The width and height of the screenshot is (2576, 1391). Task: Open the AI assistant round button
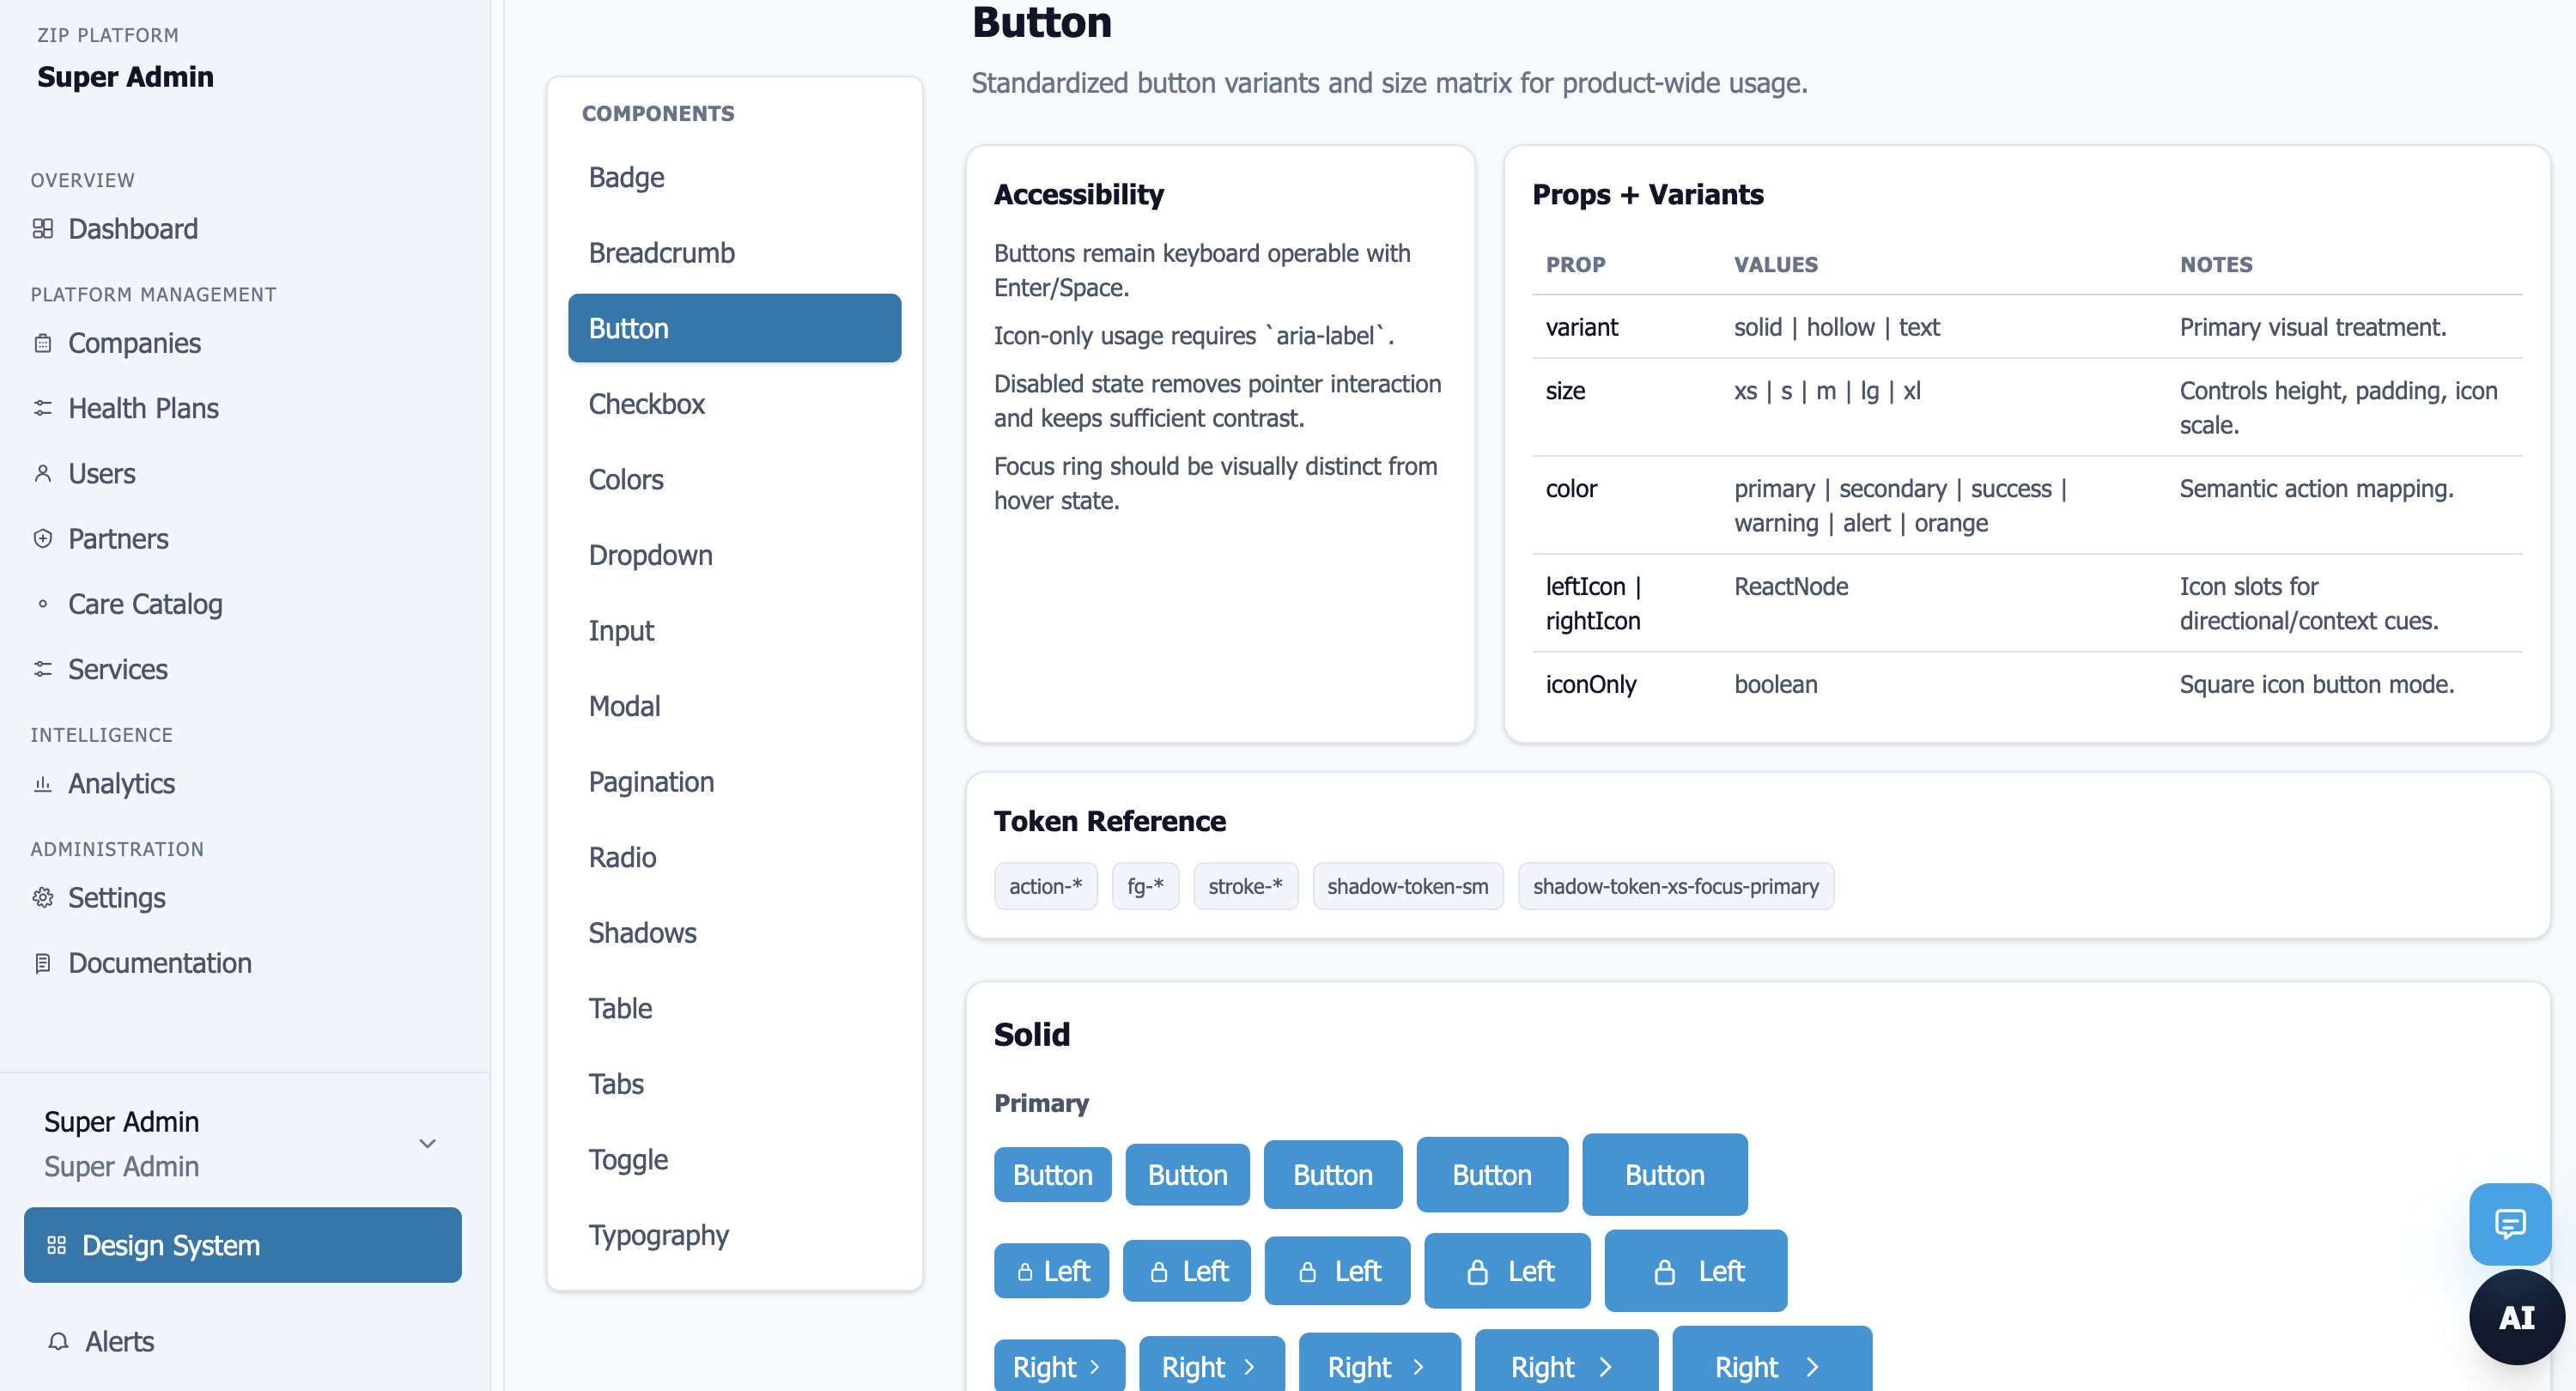(x=2515, y=1317)
